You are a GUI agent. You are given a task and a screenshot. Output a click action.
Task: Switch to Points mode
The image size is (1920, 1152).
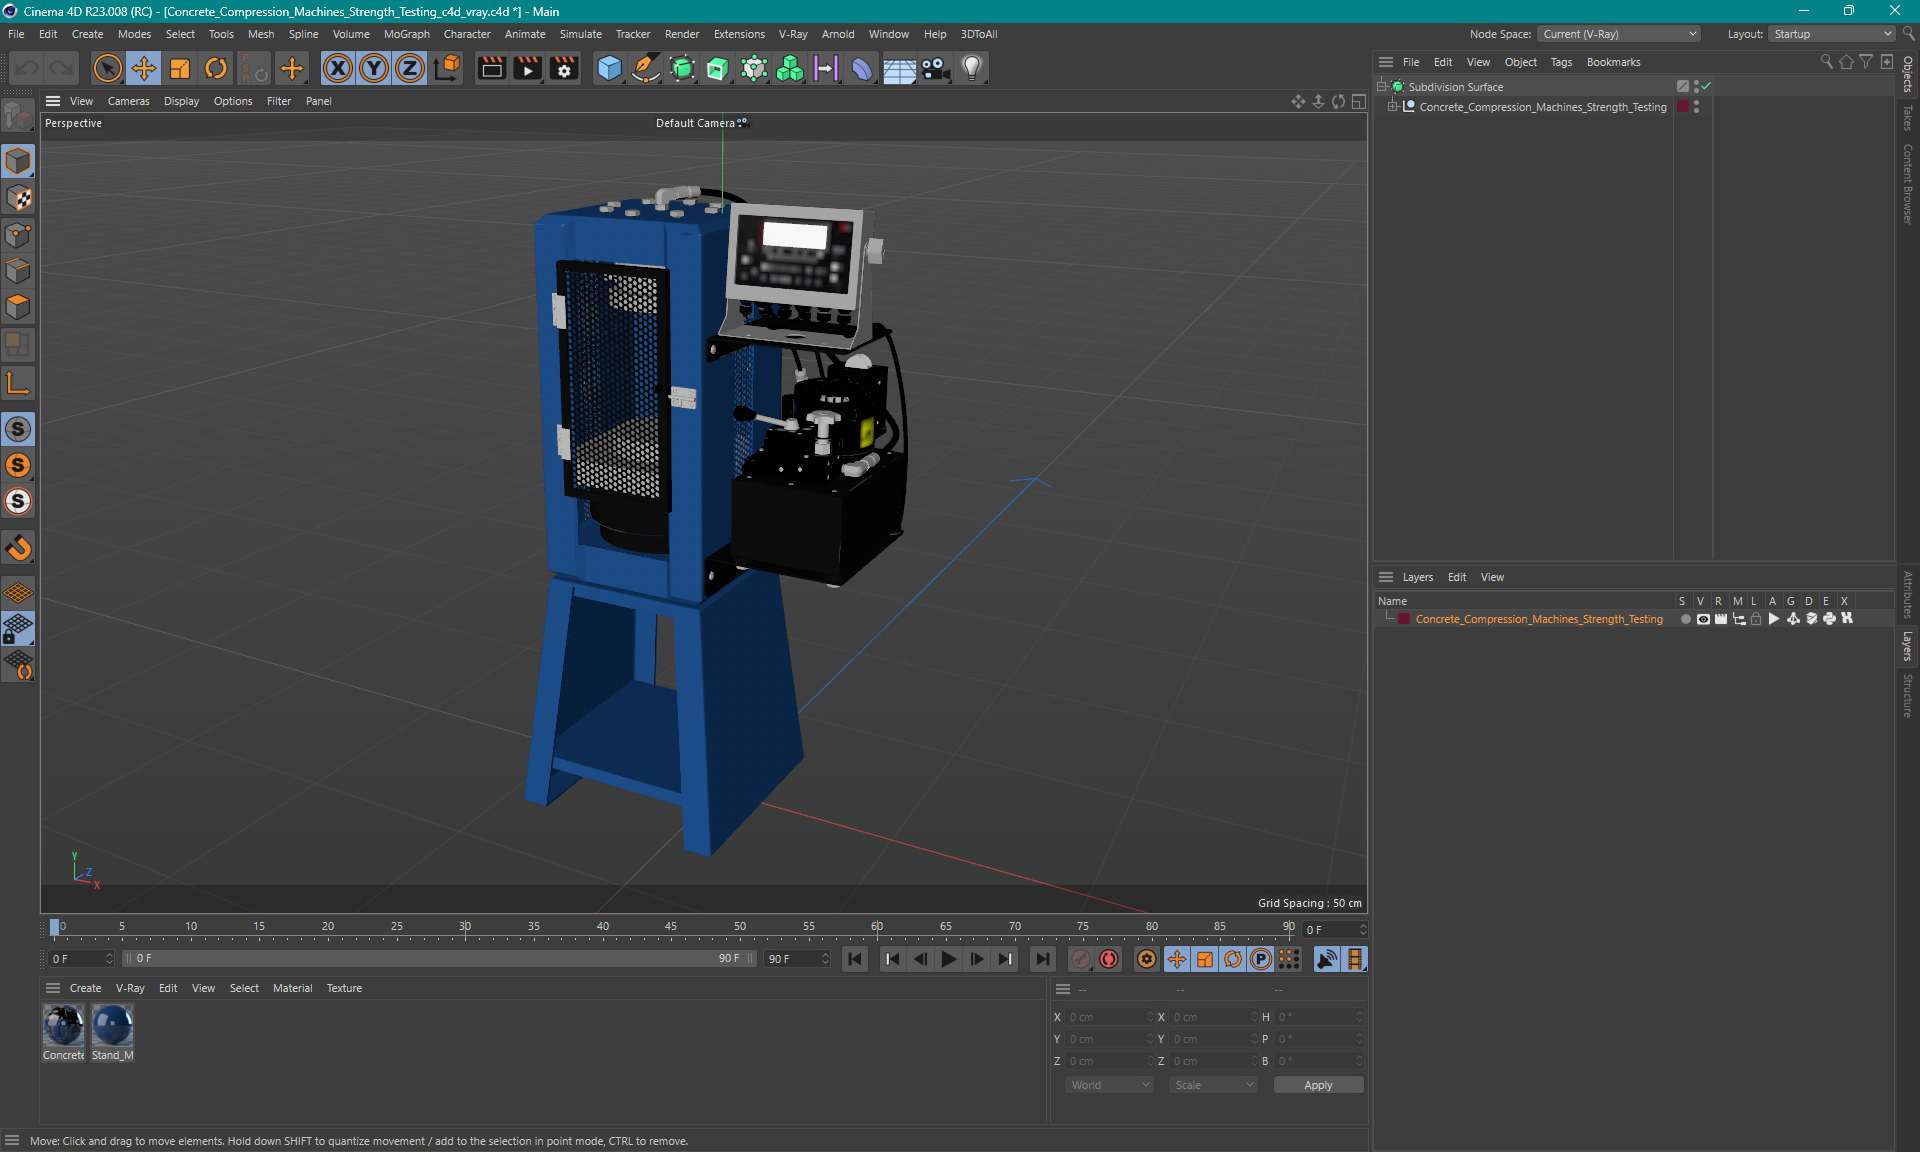tap(18, 235)
